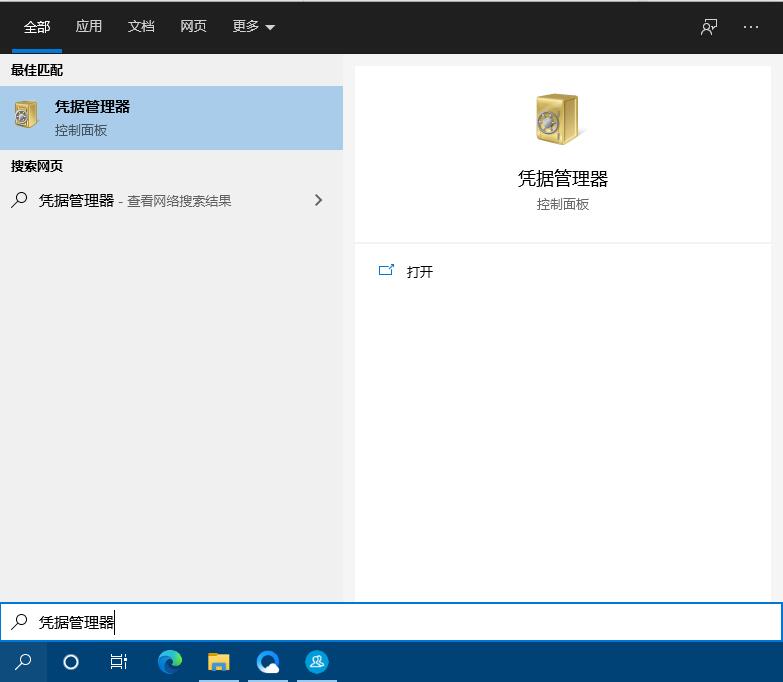Open the three-dots more options menu
Image resolution: width=783 pixels, height=682 pixels.
coord(751,27)
